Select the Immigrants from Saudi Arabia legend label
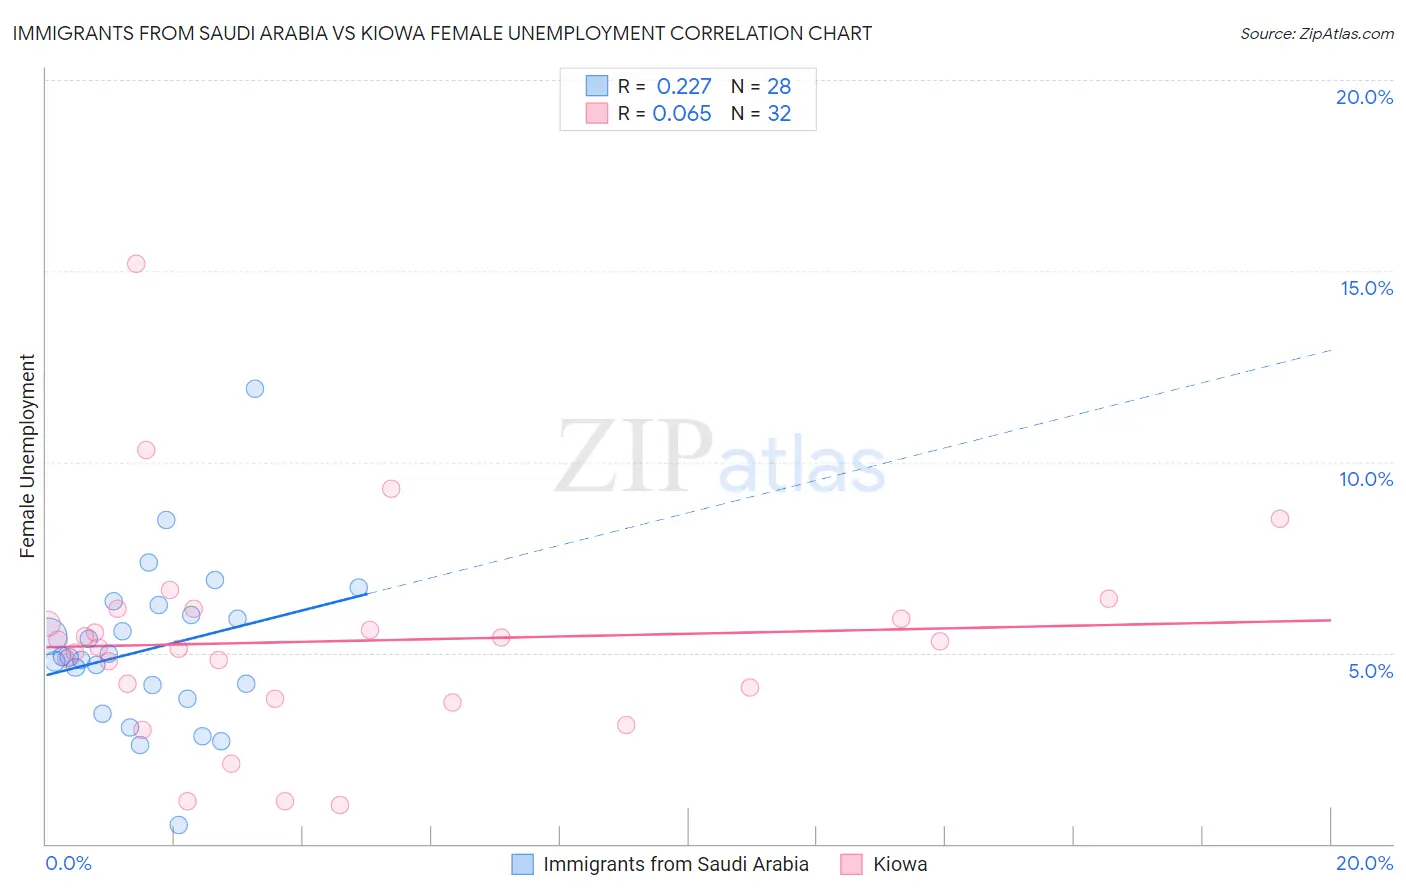 point(676,864)
